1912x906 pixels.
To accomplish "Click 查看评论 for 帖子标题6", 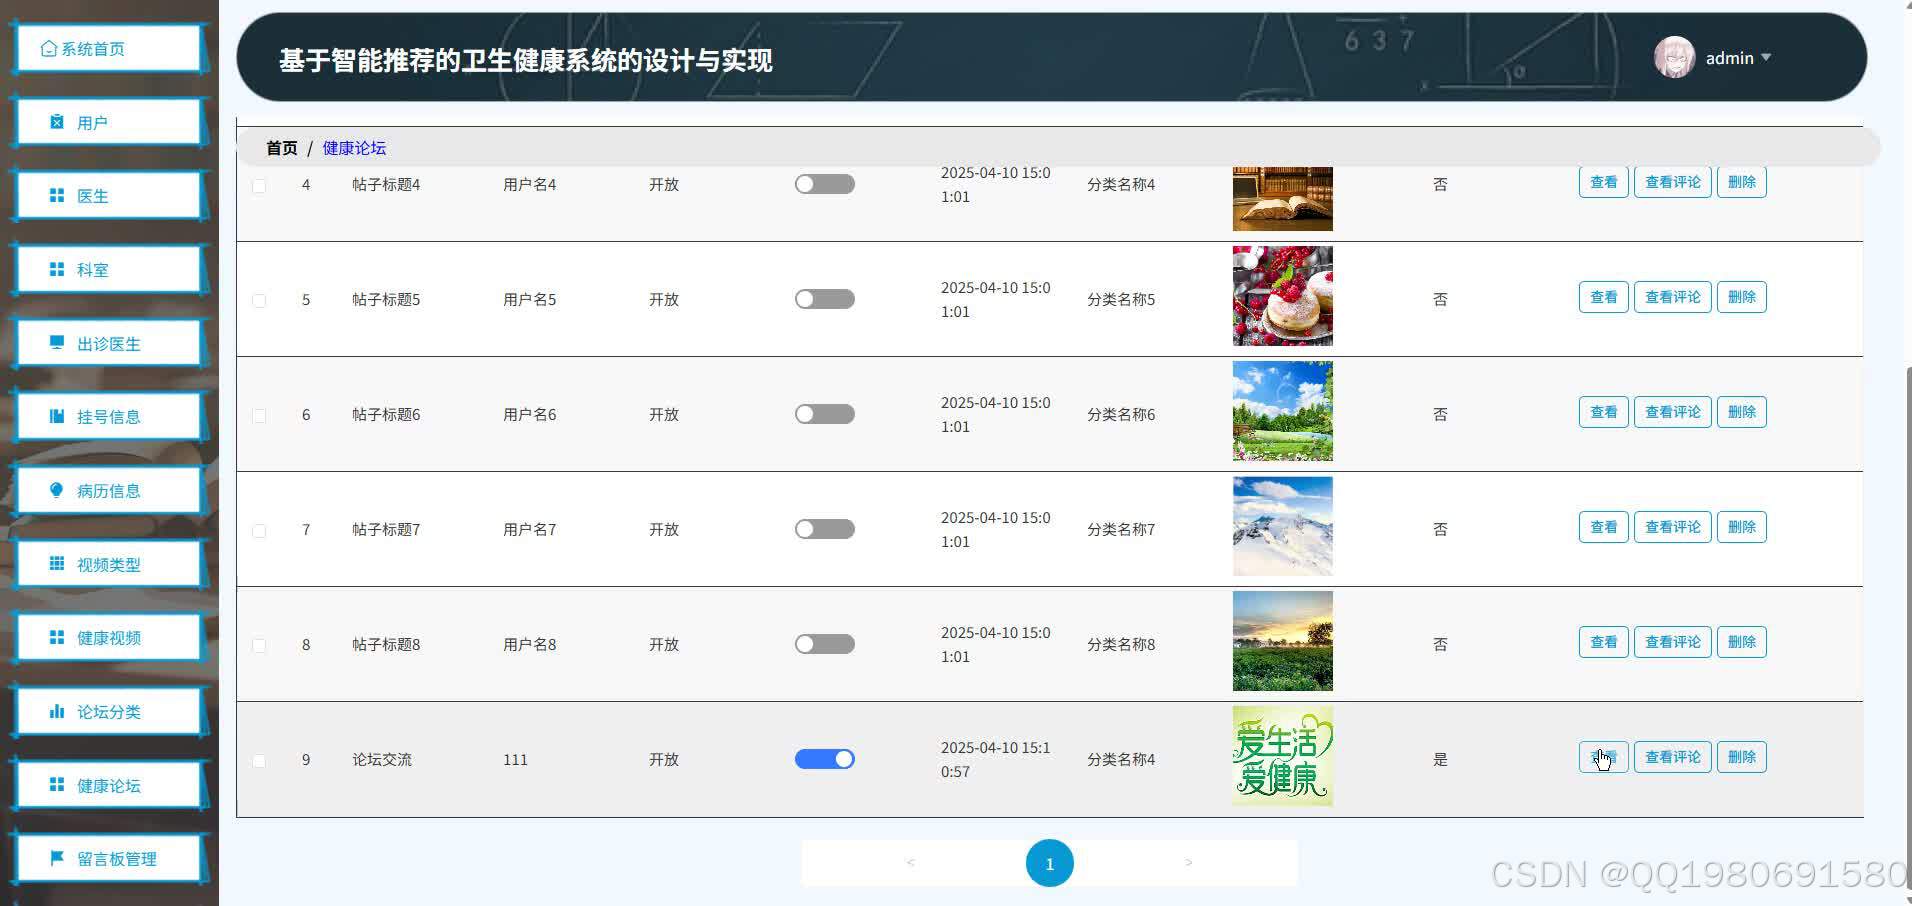I will (x=1671, y=411).
